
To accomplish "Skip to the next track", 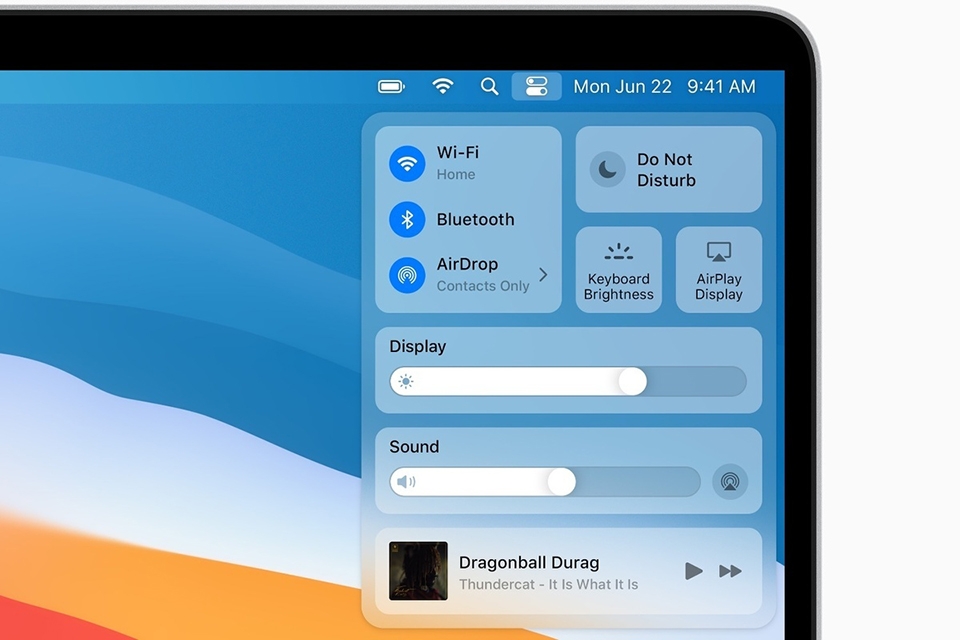I will (731, 570).
